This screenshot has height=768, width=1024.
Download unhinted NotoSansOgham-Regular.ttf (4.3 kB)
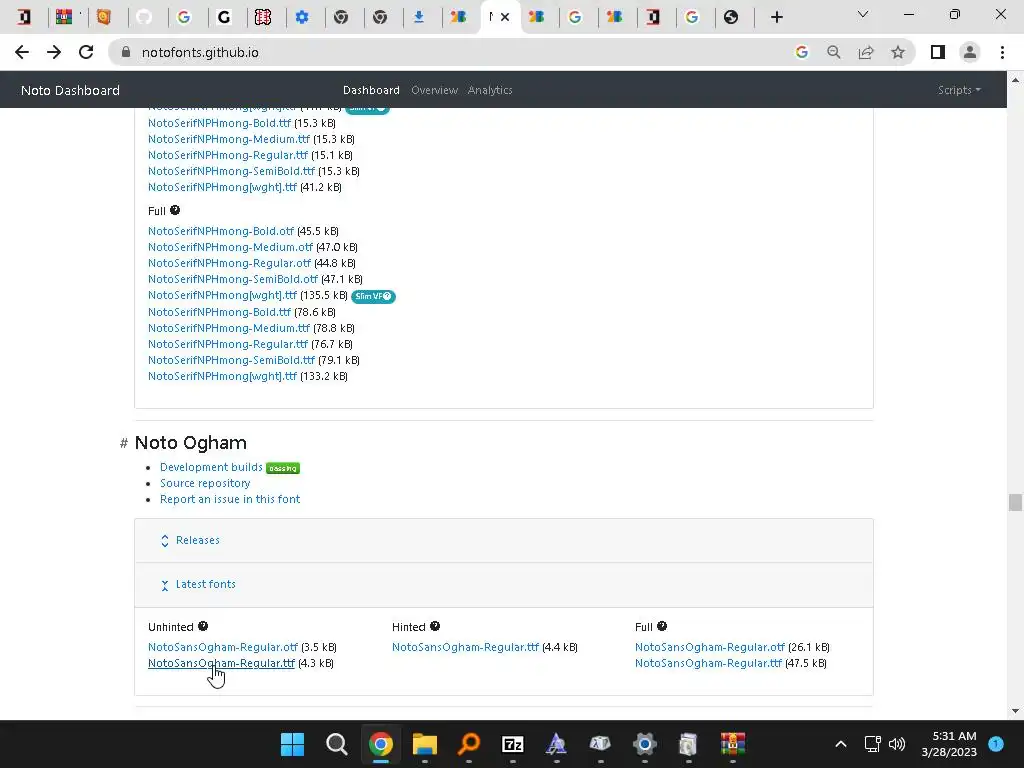(221, 663)
